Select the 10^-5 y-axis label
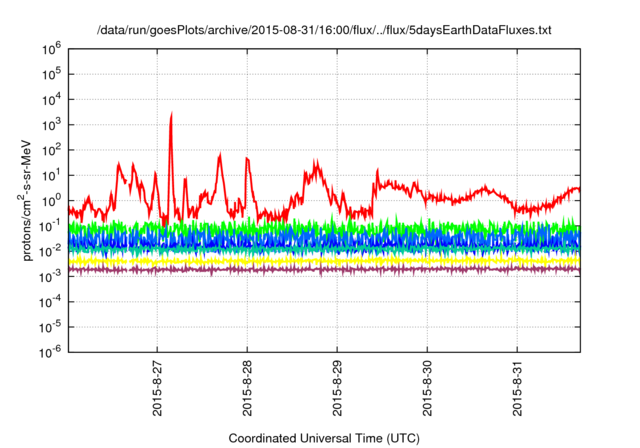Image resolution: width=640 pixels, height=448 pixels. point(50,328)
